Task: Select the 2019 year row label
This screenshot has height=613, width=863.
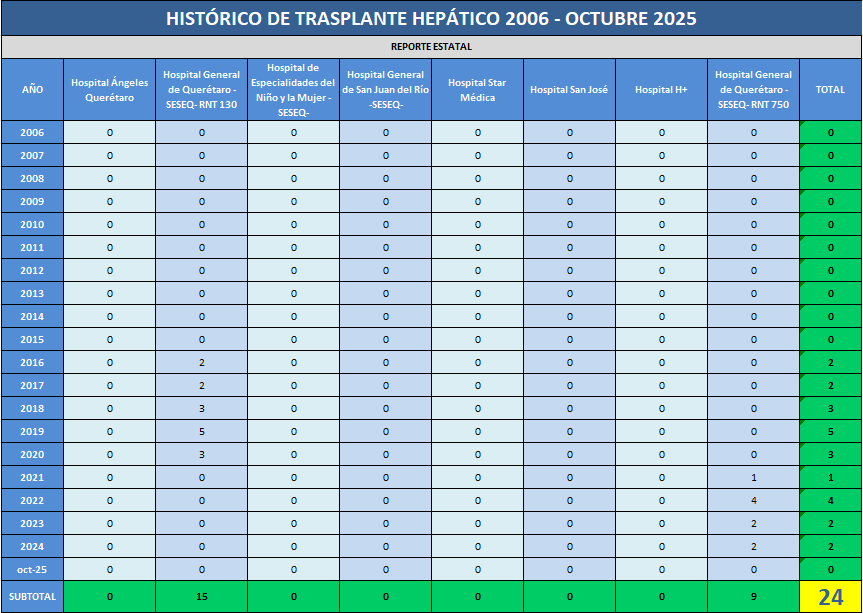Action: [32, 431]
